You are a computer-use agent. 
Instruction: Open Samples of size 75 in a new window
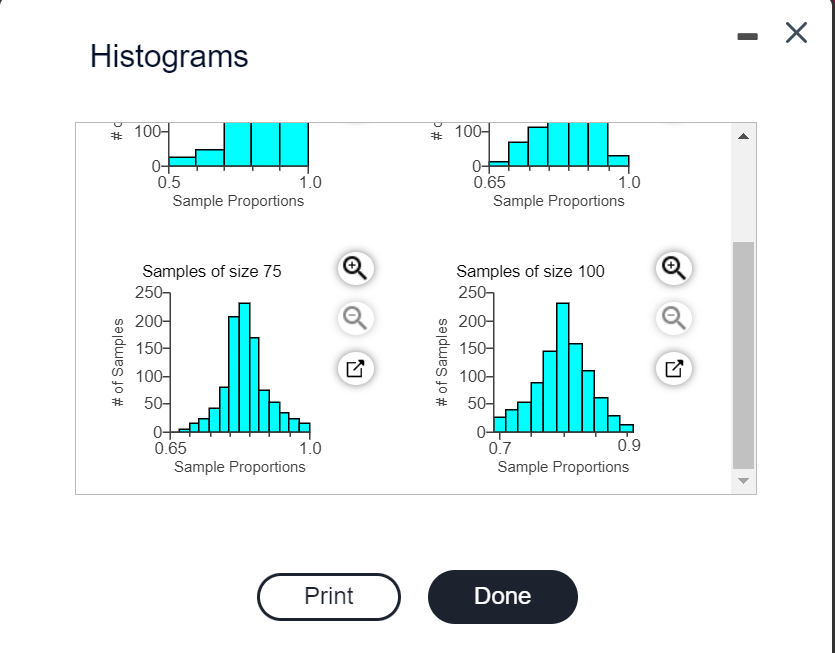tap(354, 368)
